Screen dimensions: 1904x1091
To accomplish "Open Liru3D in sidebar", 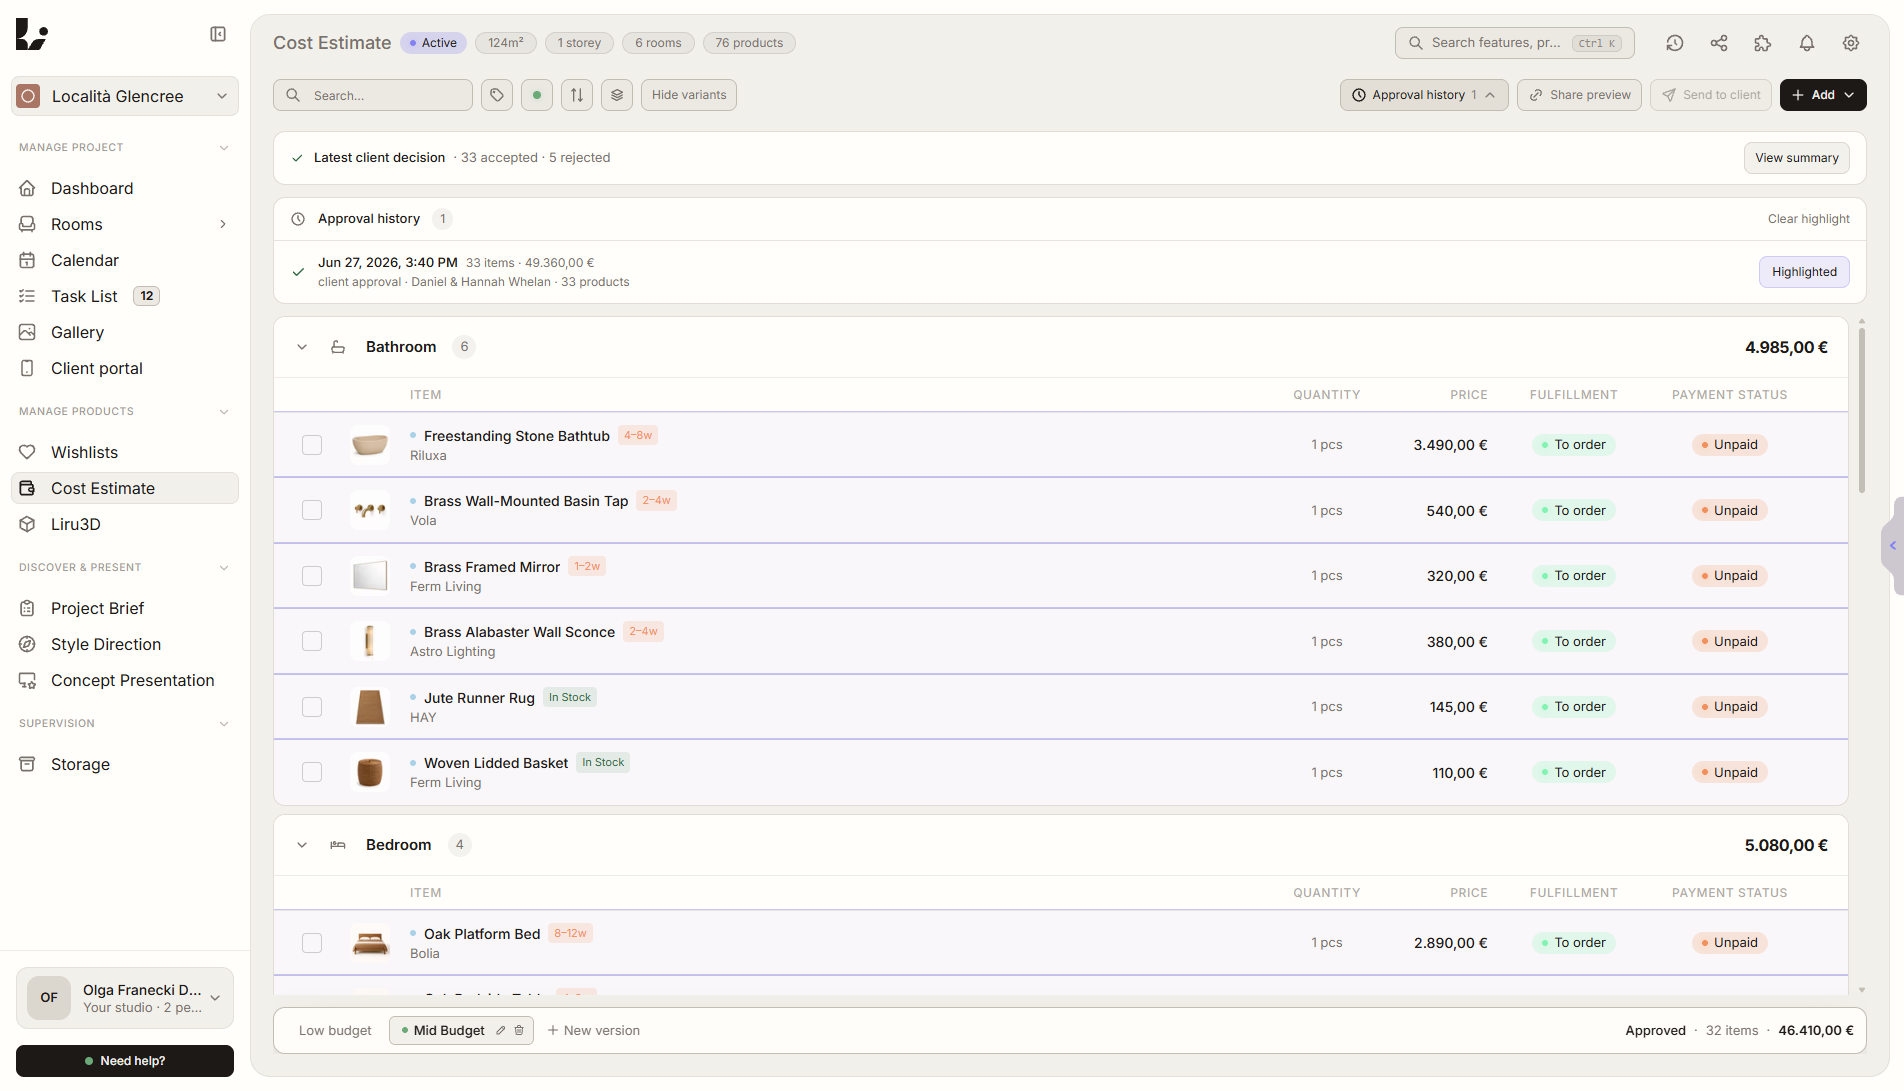I will (125, 524).
